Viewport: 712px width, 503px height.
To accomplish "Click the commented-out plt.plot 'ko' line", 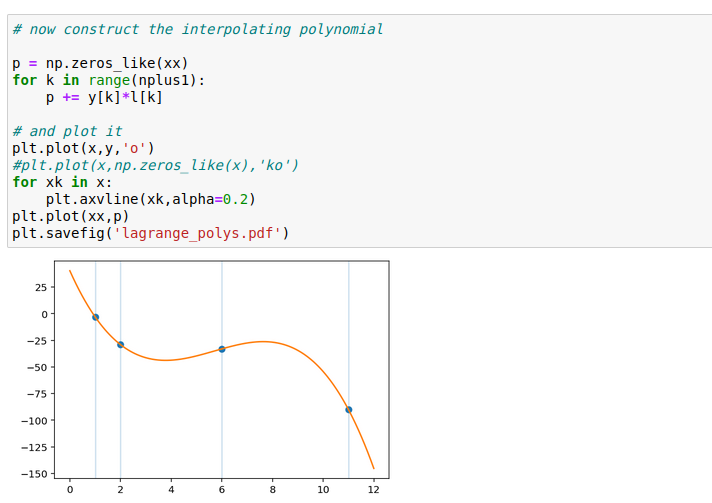I will click(x=155, y=165).
